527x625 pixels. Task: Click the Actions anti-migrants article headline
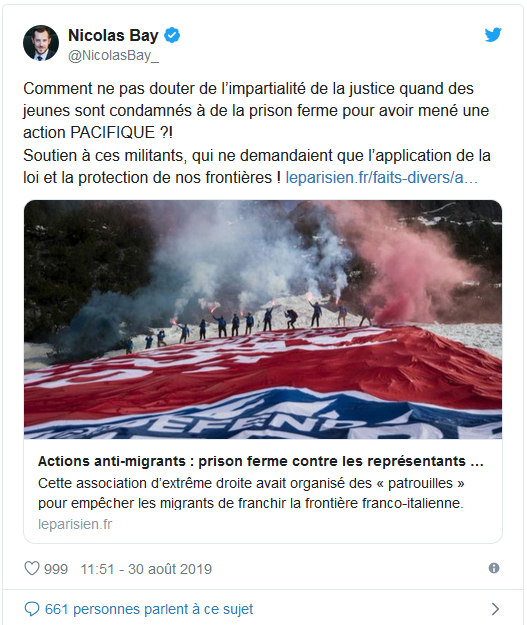tap(261, 461)
